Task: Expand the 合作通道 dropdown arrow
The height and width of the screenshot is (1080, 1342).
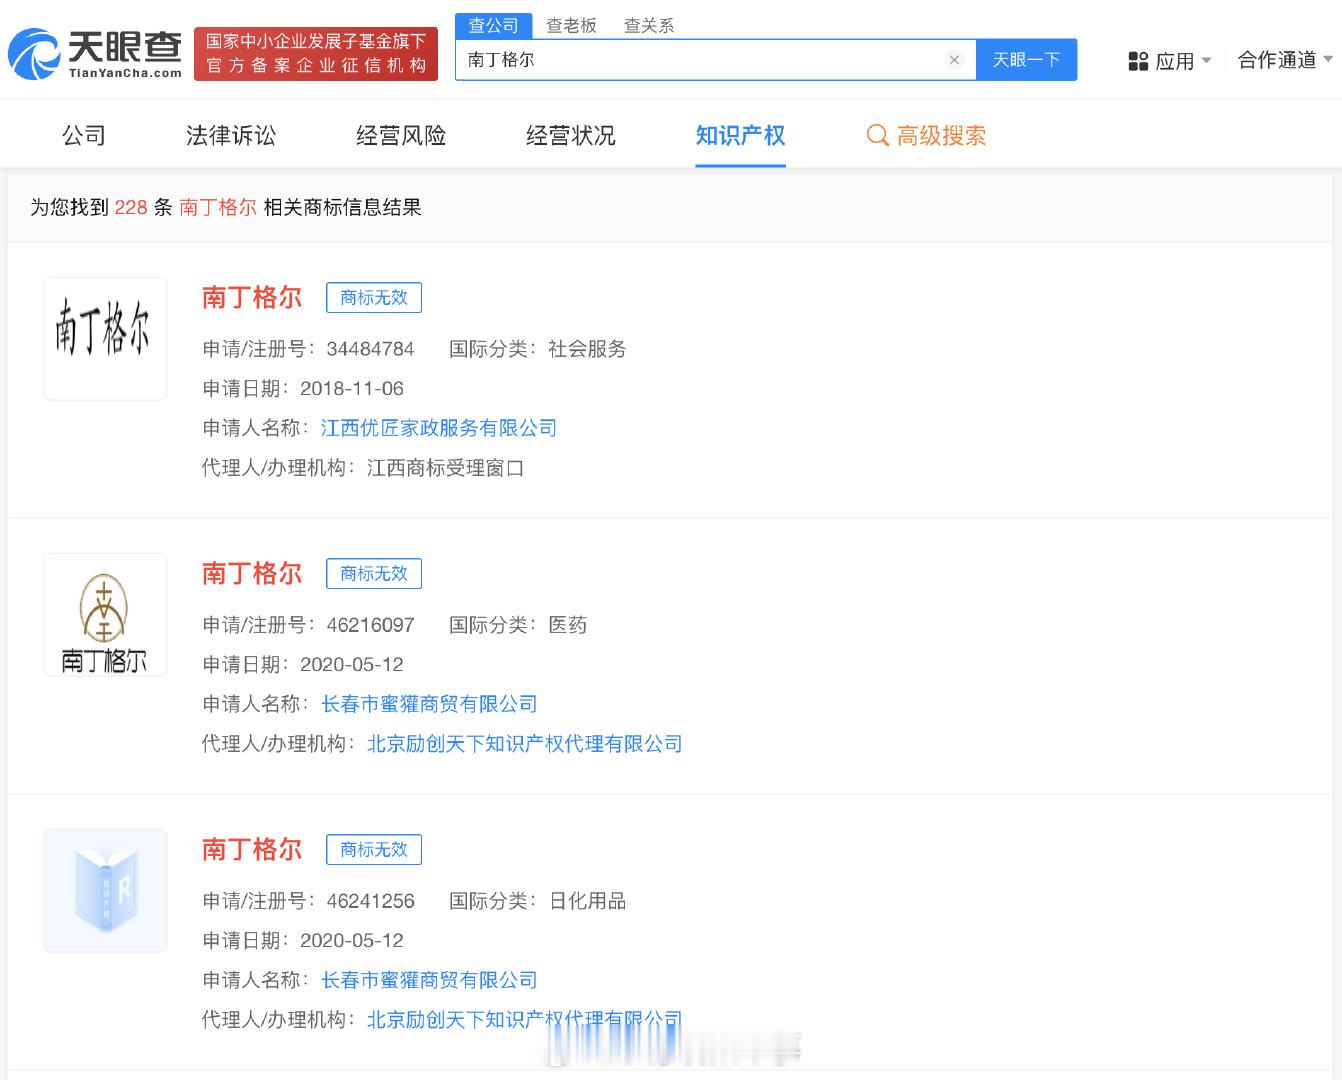Action: pyautogui.click(x=1328, y=59)
